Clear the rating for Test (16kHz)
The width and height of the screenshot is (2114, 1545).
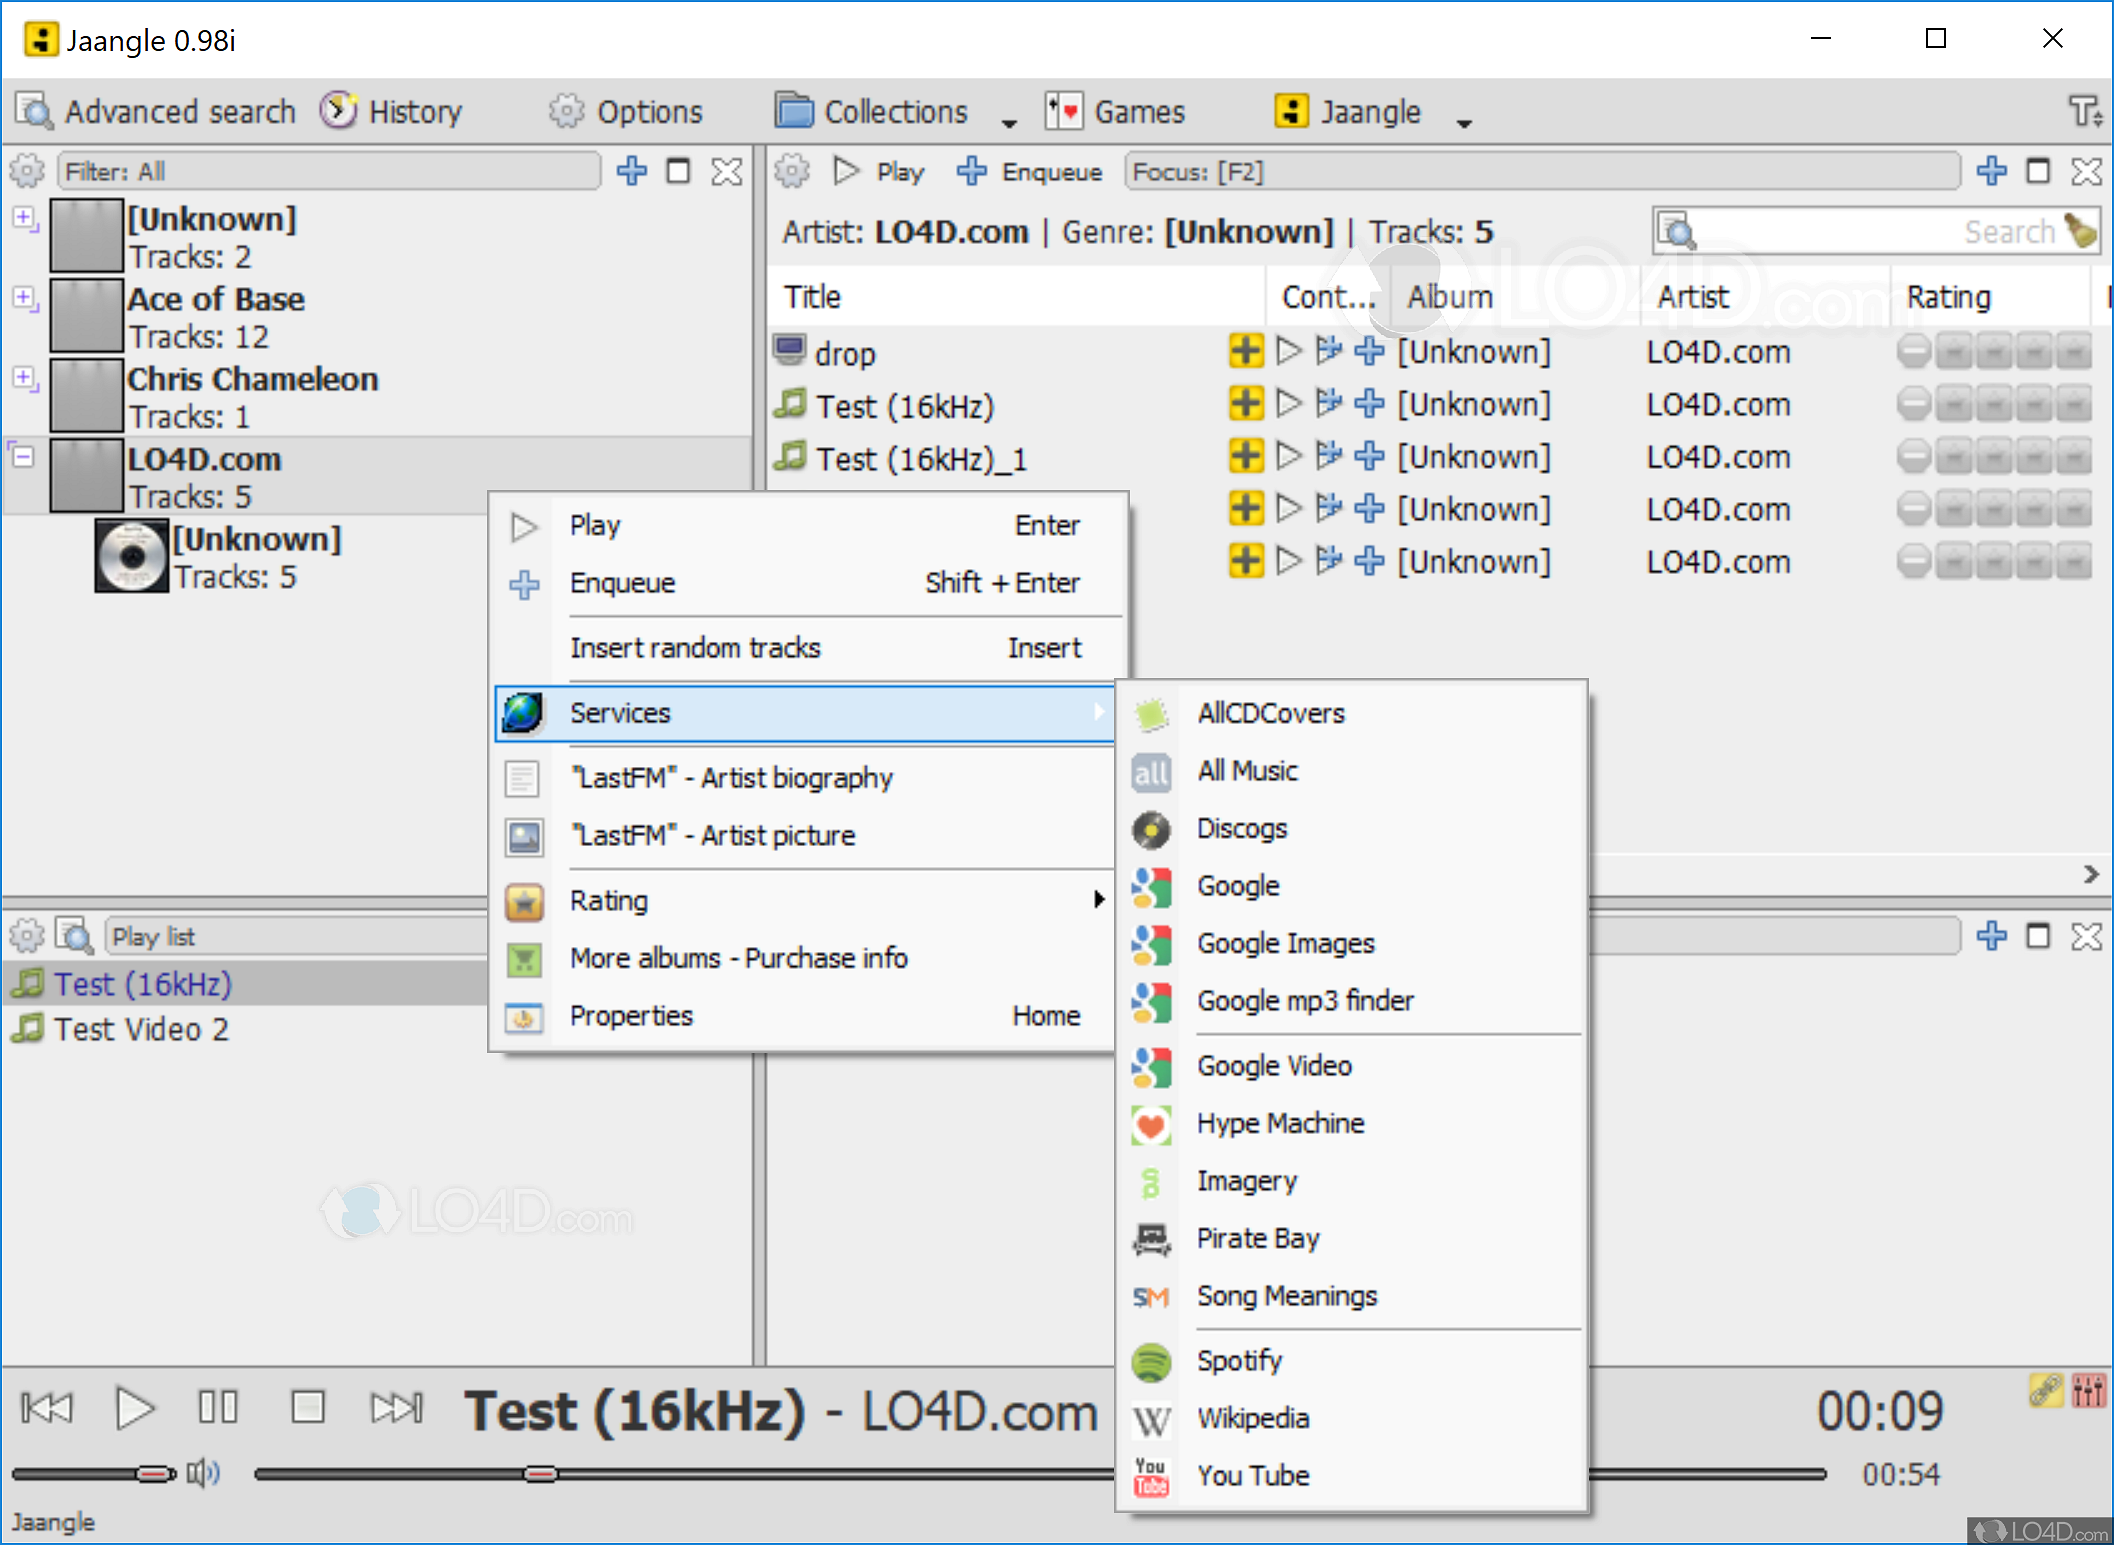1913,405
